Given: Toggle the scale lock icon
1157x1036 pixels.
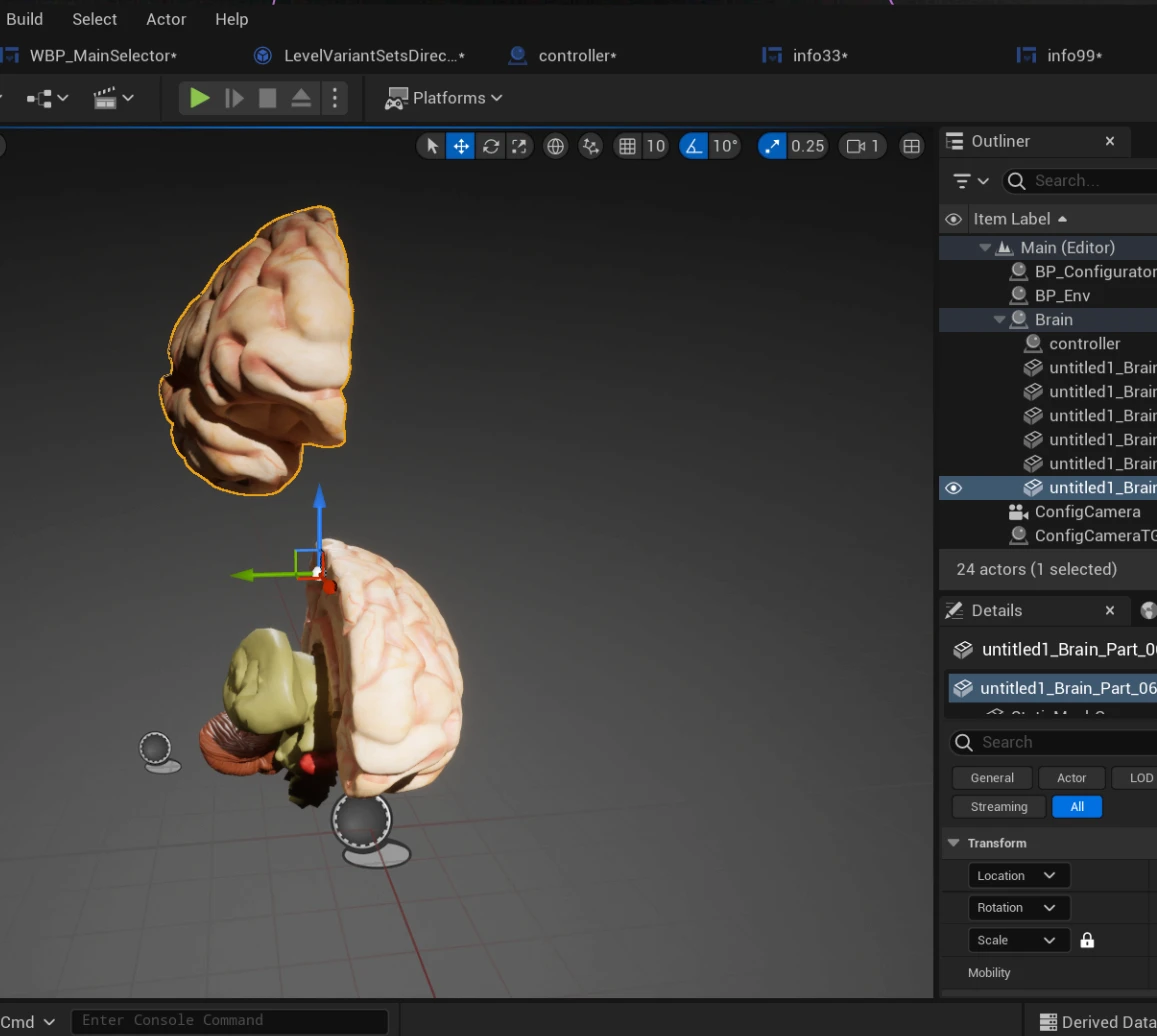Looking at the screenshot, I should (1087, 940).
